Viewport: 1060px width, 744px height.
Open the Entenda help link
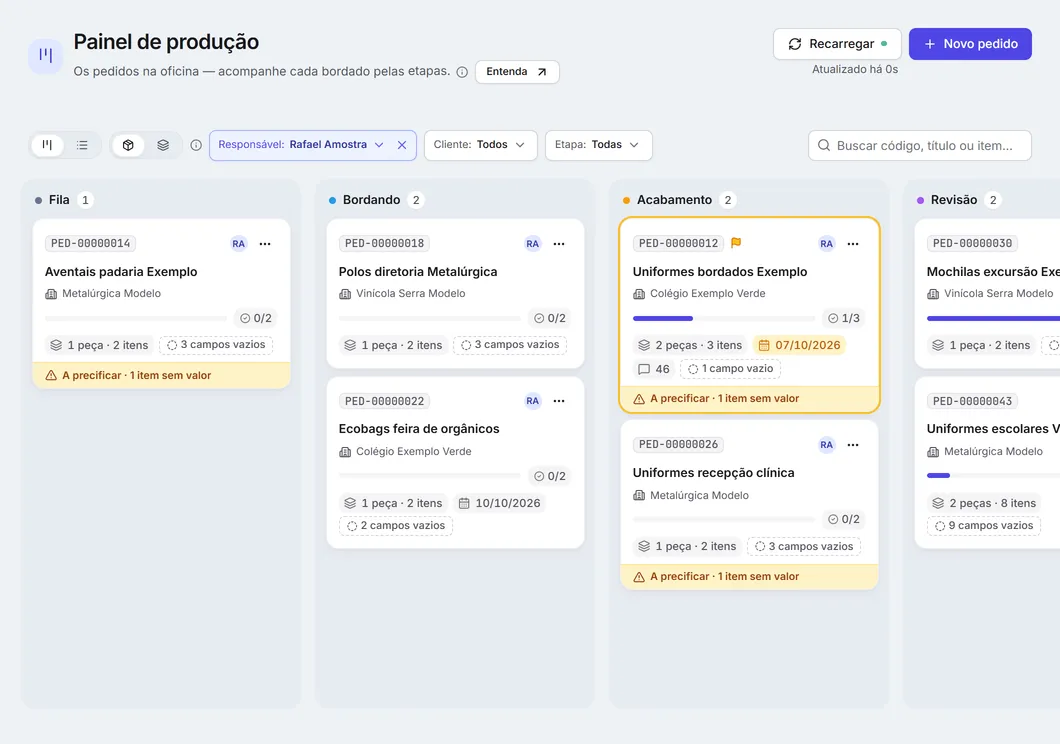click(x=517, y=72)
